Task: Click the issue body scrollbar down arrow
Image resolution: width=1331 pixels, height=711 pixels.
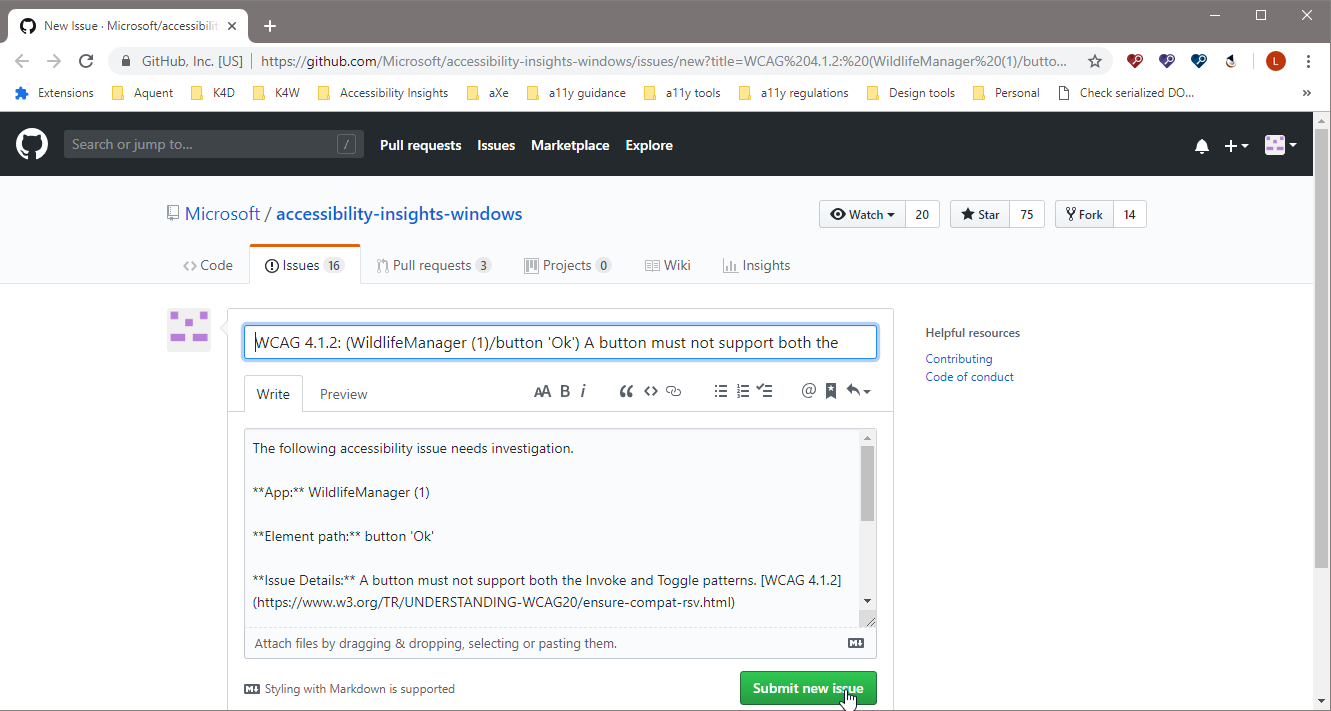Action: [x=867, y=600]
